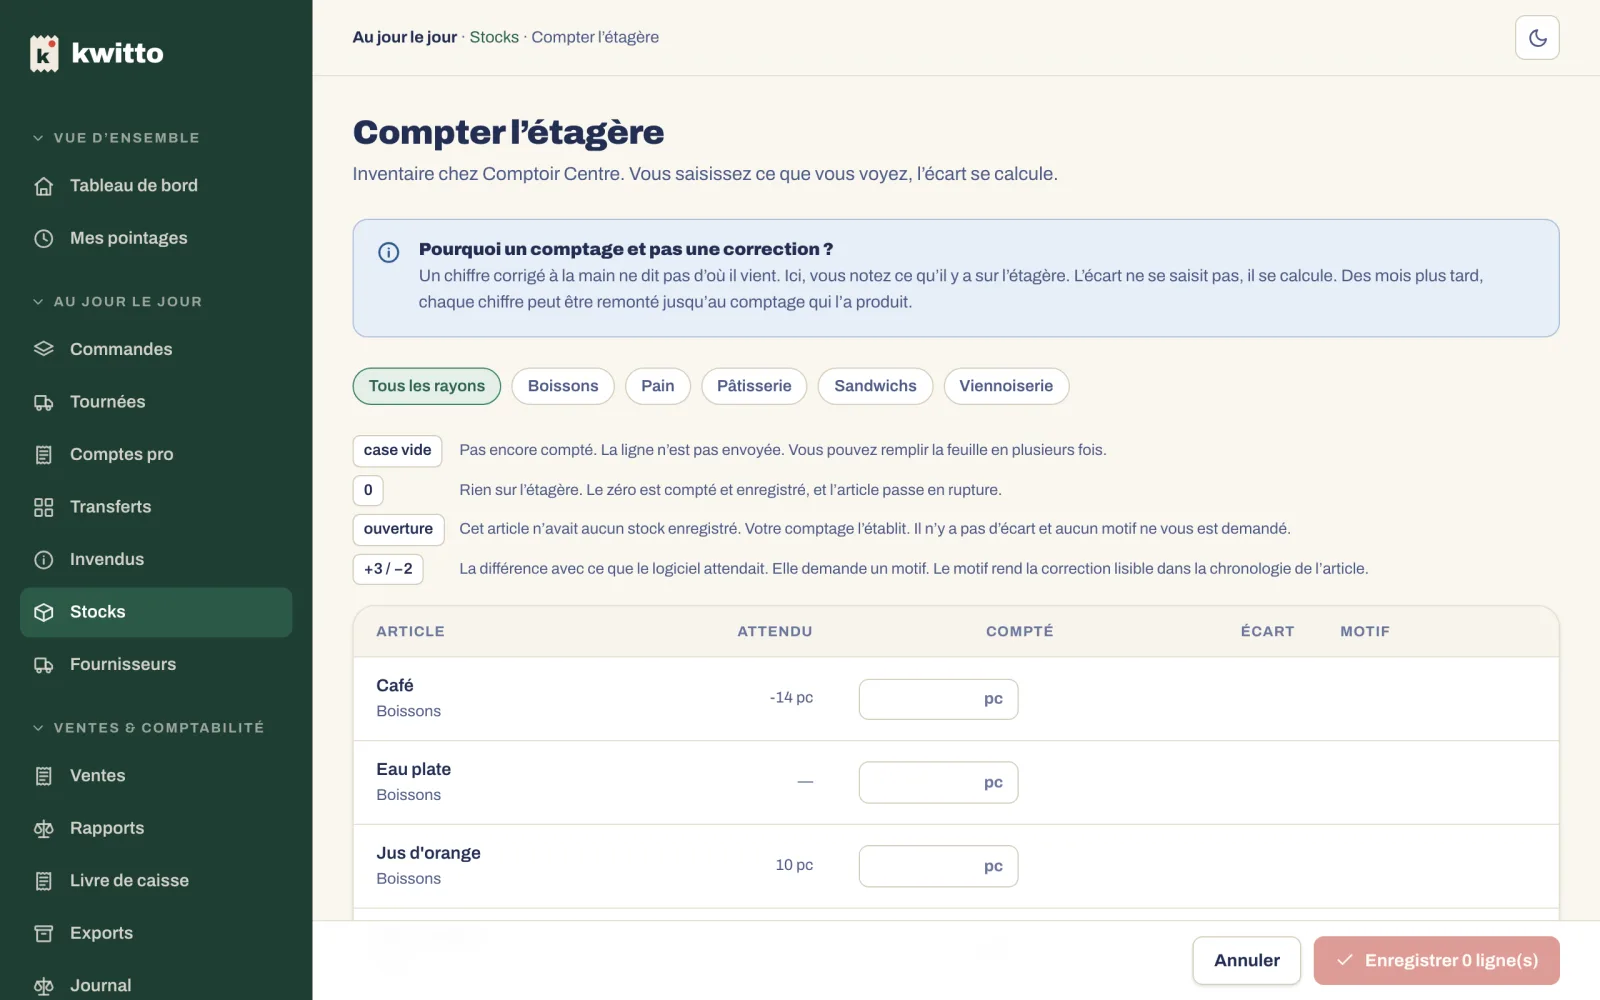The image size is (1600, 1000).
Task: Click the grid icon beside Transferts
Action: tap(44, 507)
